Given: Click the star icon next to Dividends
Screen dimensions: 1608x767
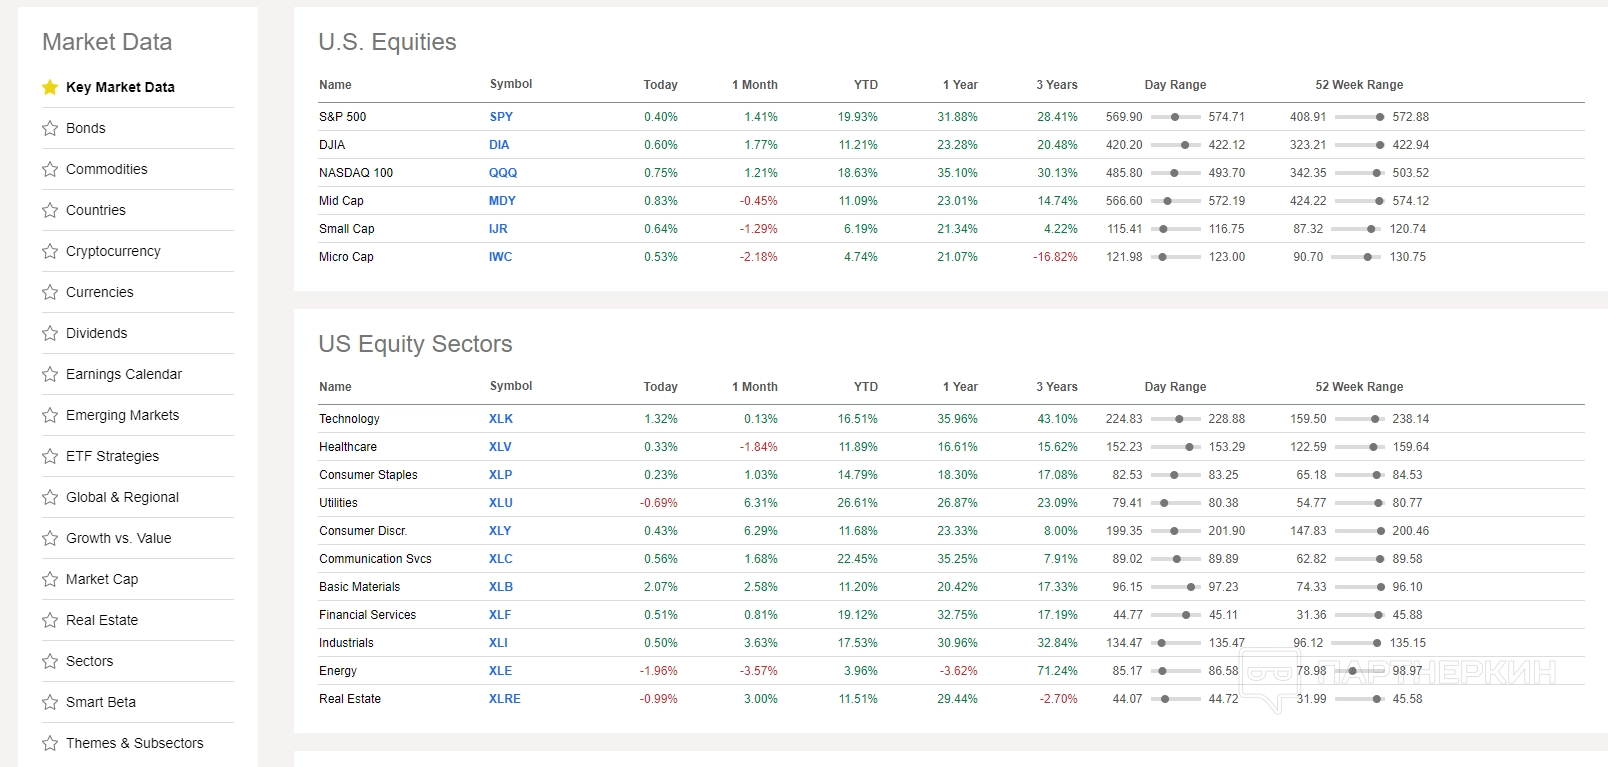Looking at the screenshot, I should pyautogui.click(x=50, y=333).
